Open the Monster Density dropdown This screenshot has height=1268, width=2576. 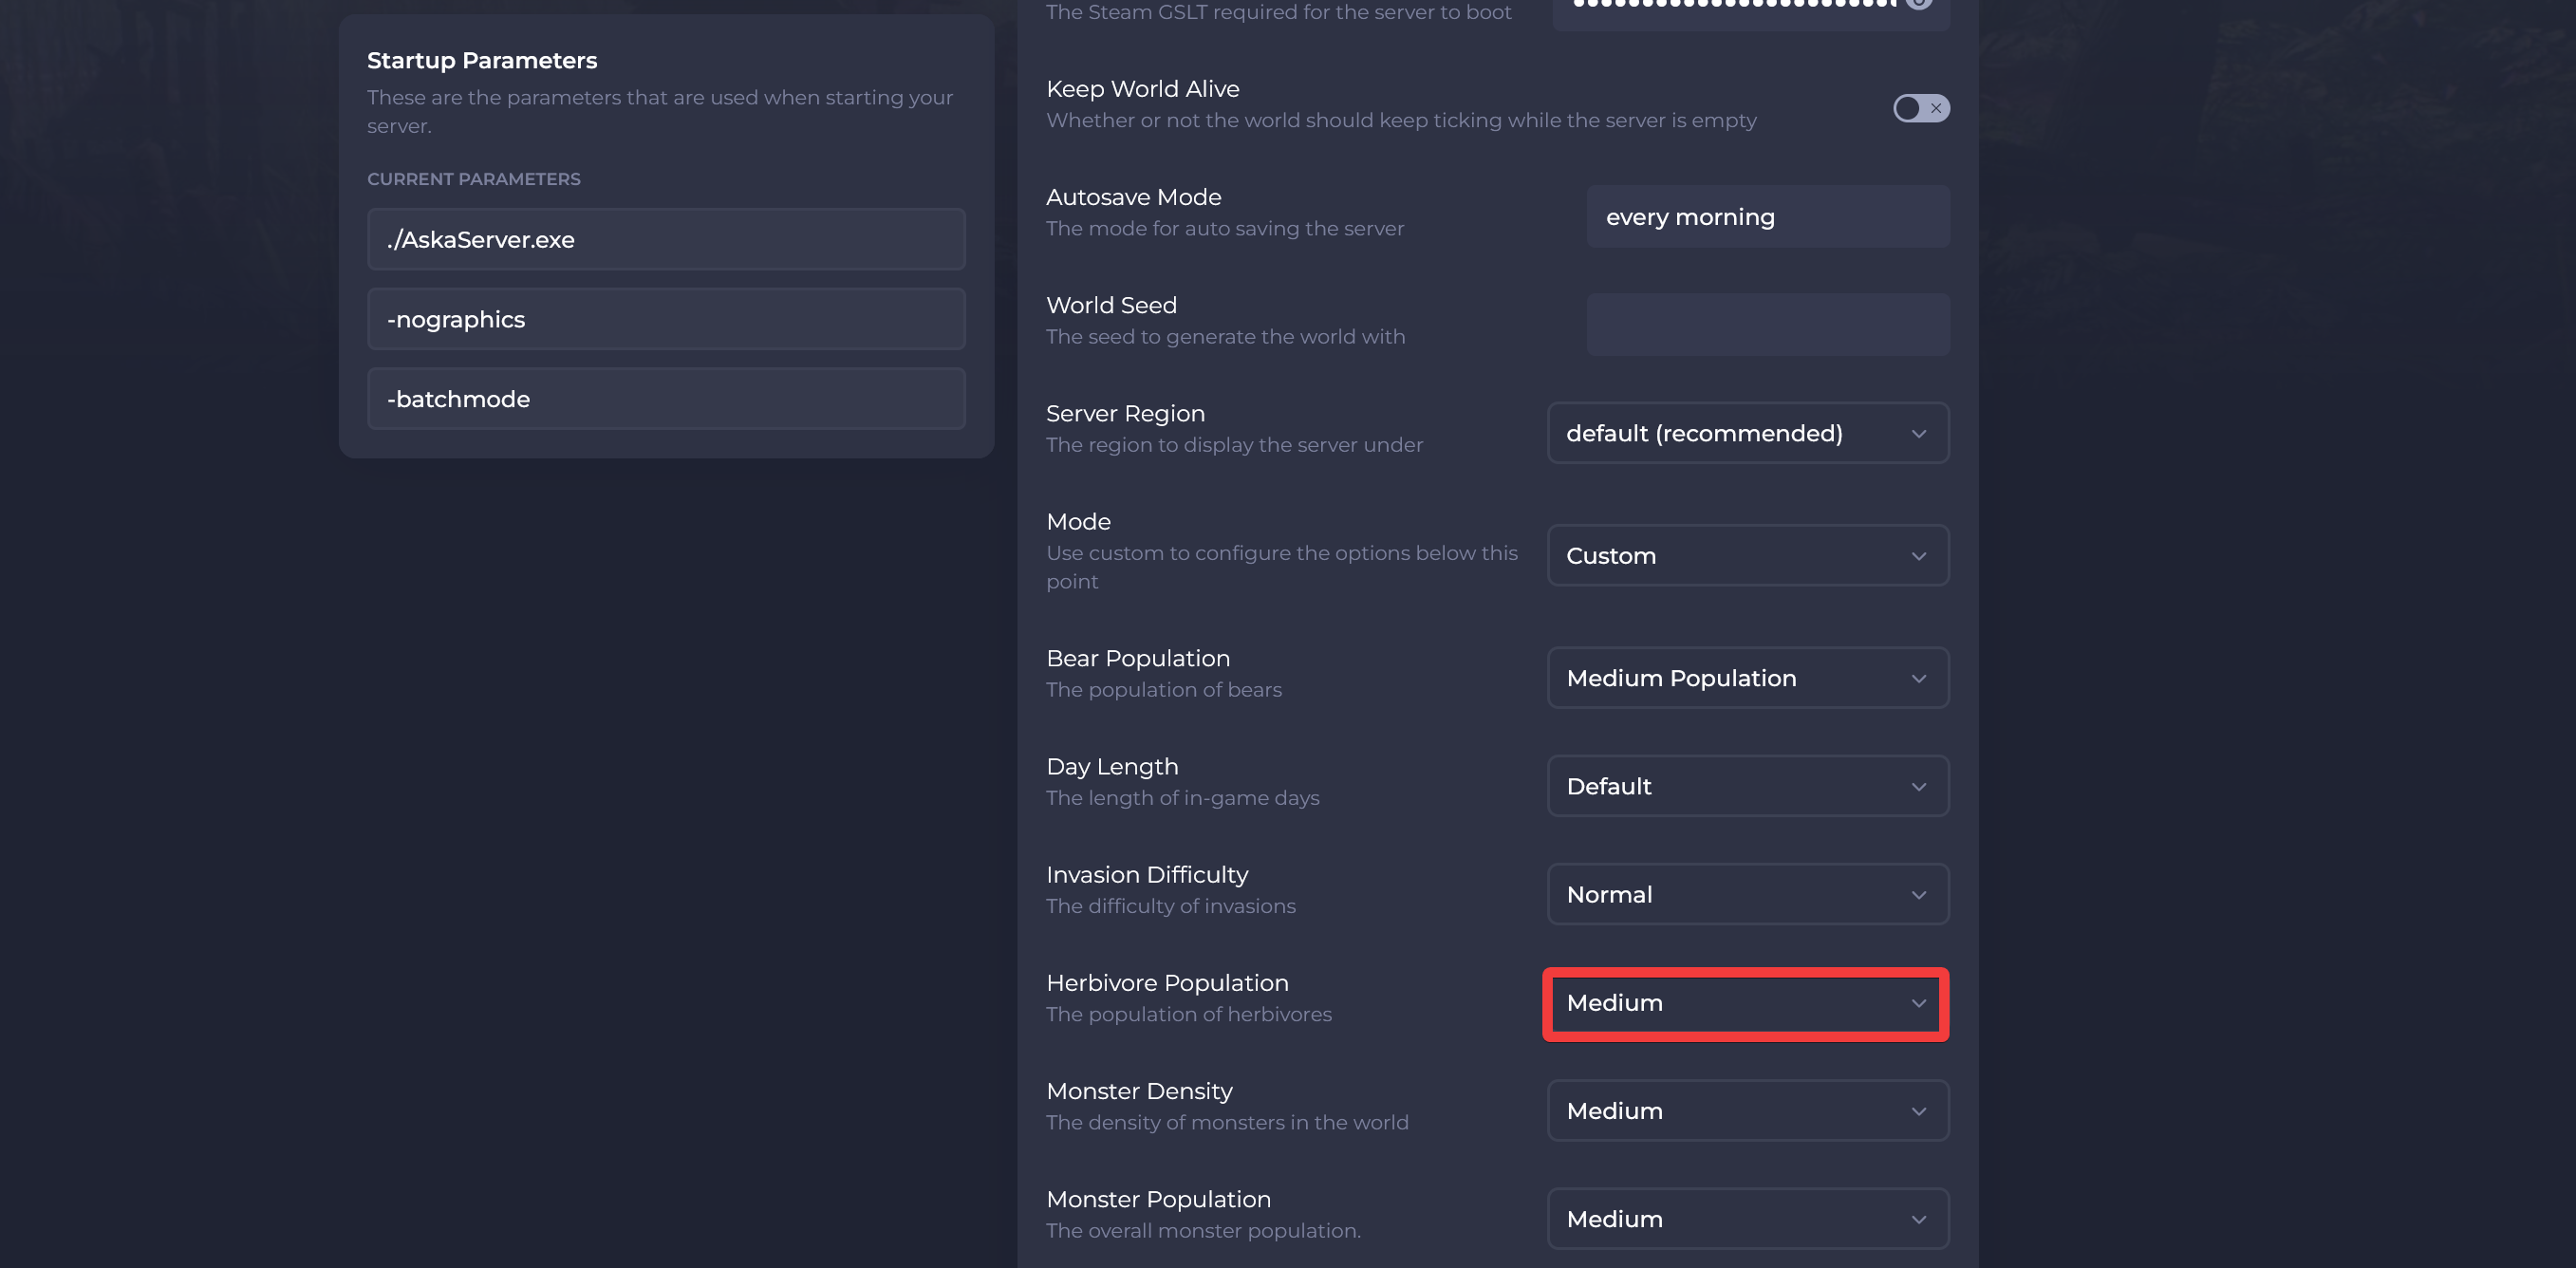click(1747, 1111)
